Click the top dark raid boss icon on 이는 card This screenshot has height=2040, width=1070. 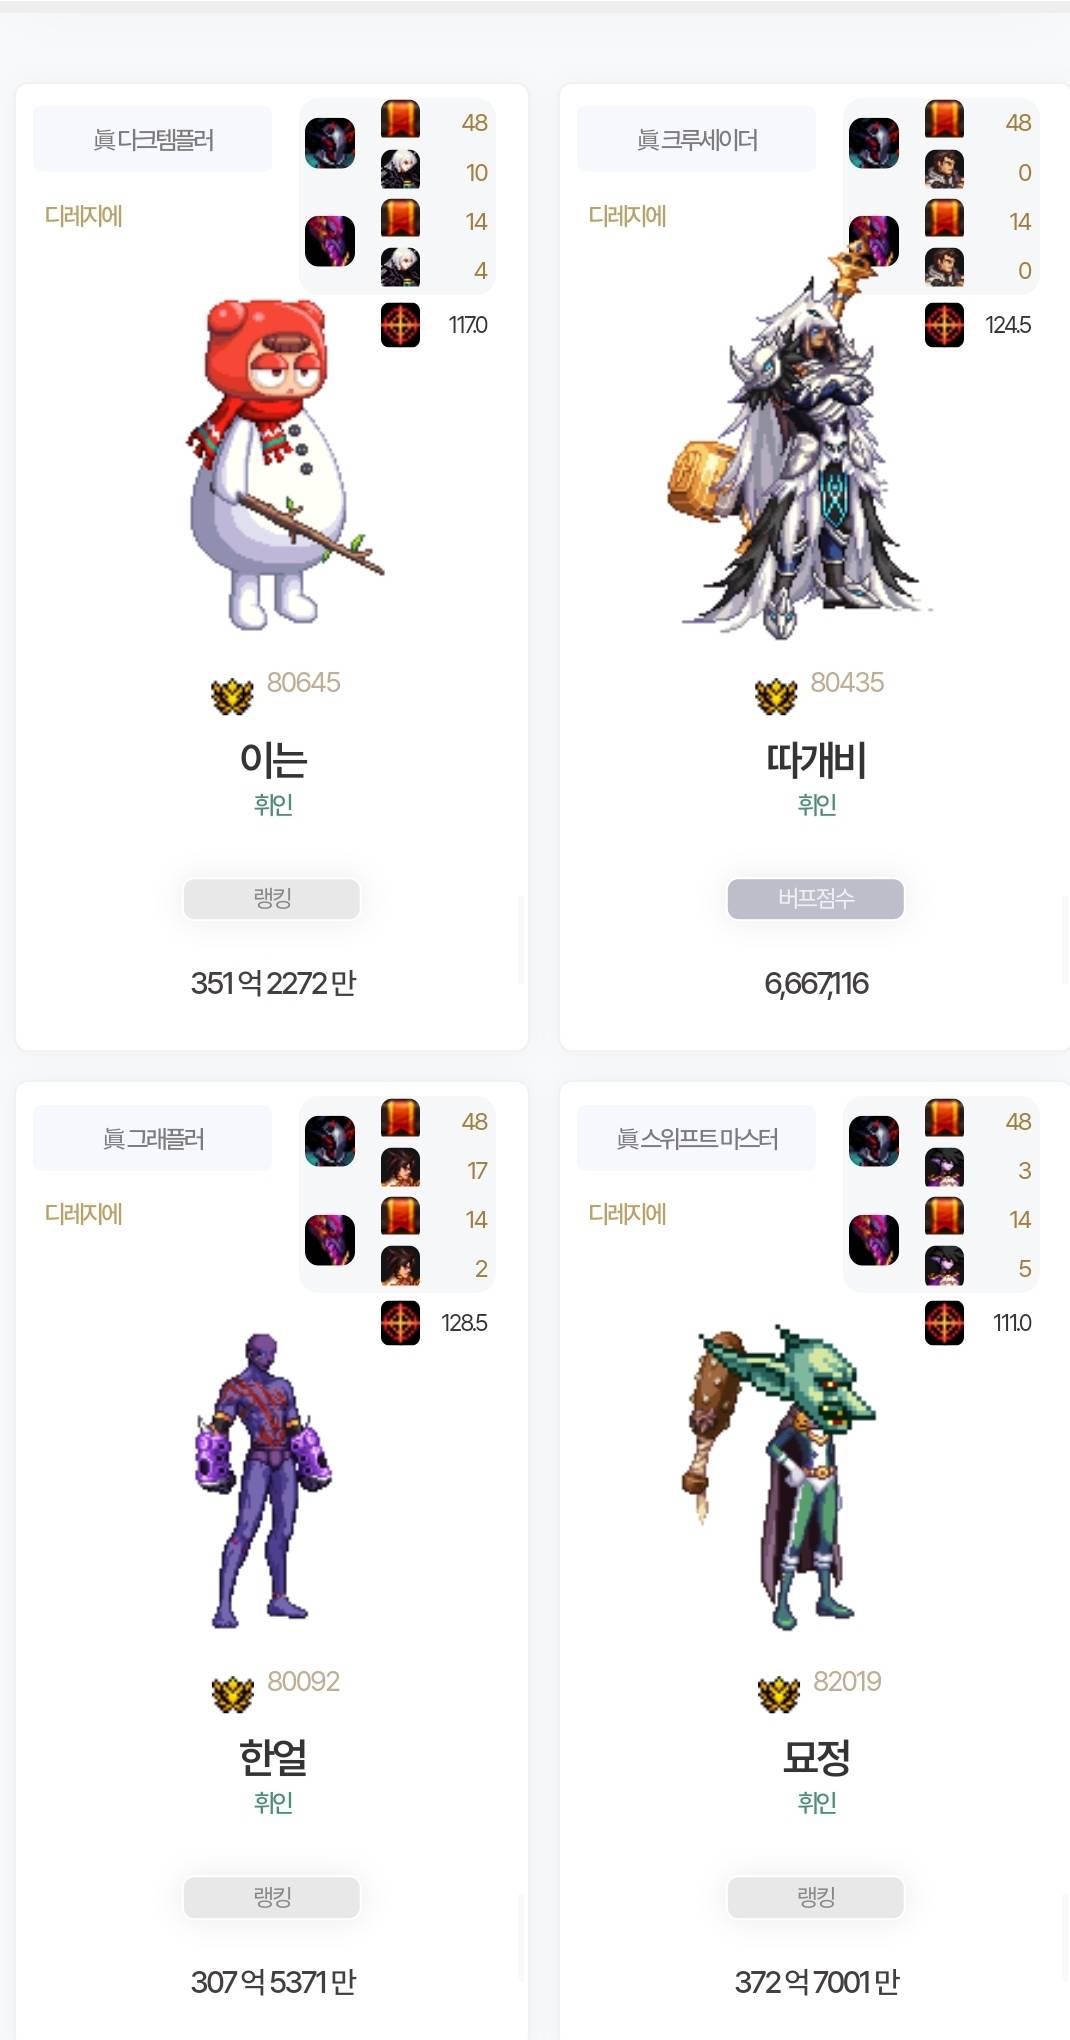[330, 143]
